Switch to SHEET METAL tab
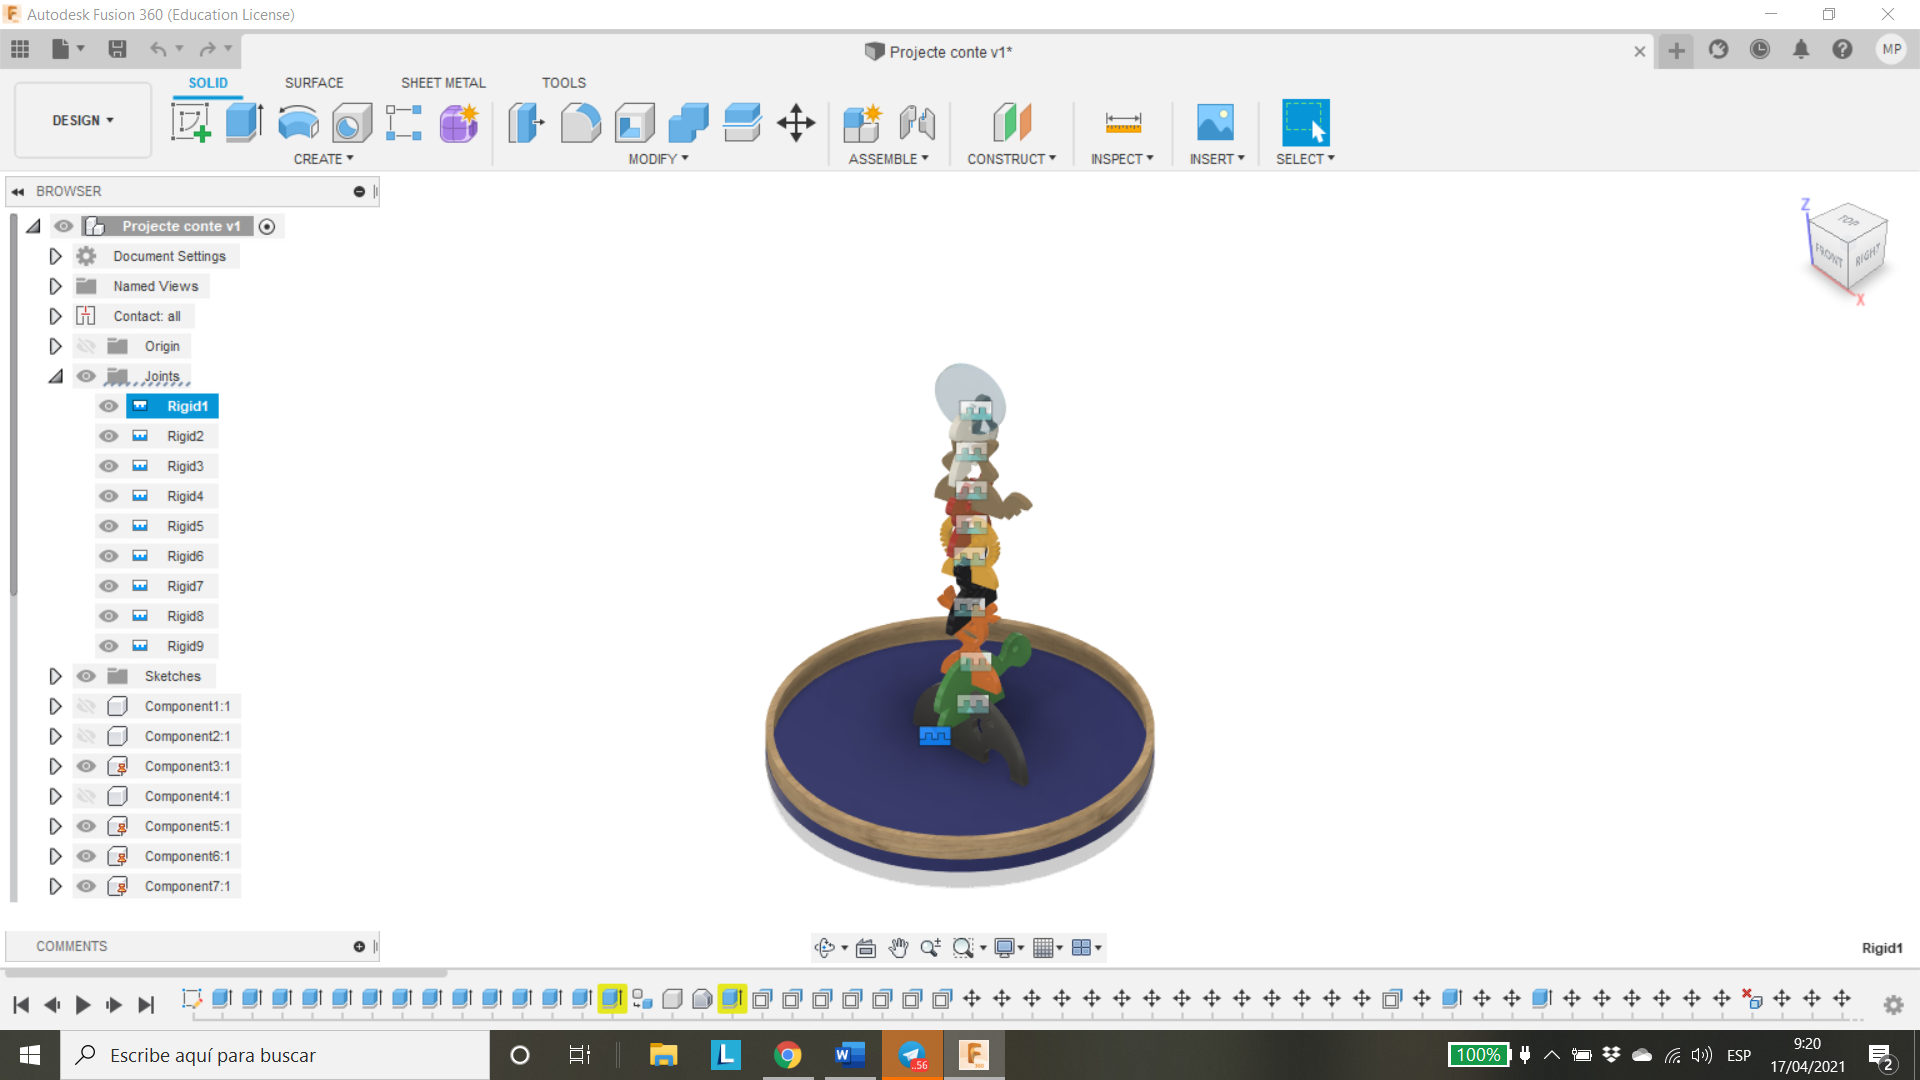This screenshot has width=1920, height=1080. pyautogui.click(x=442, y=83)
